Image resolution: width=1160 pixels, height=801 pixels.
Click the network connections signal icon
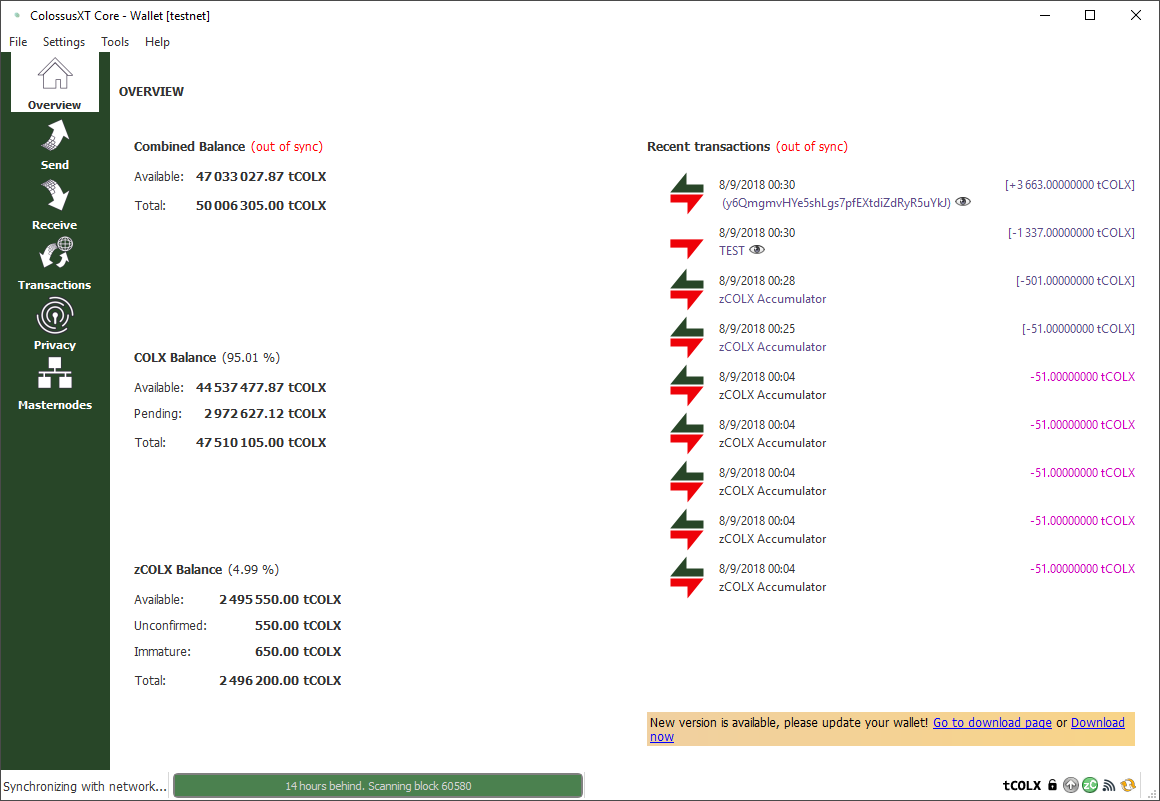click(1108, 785)
